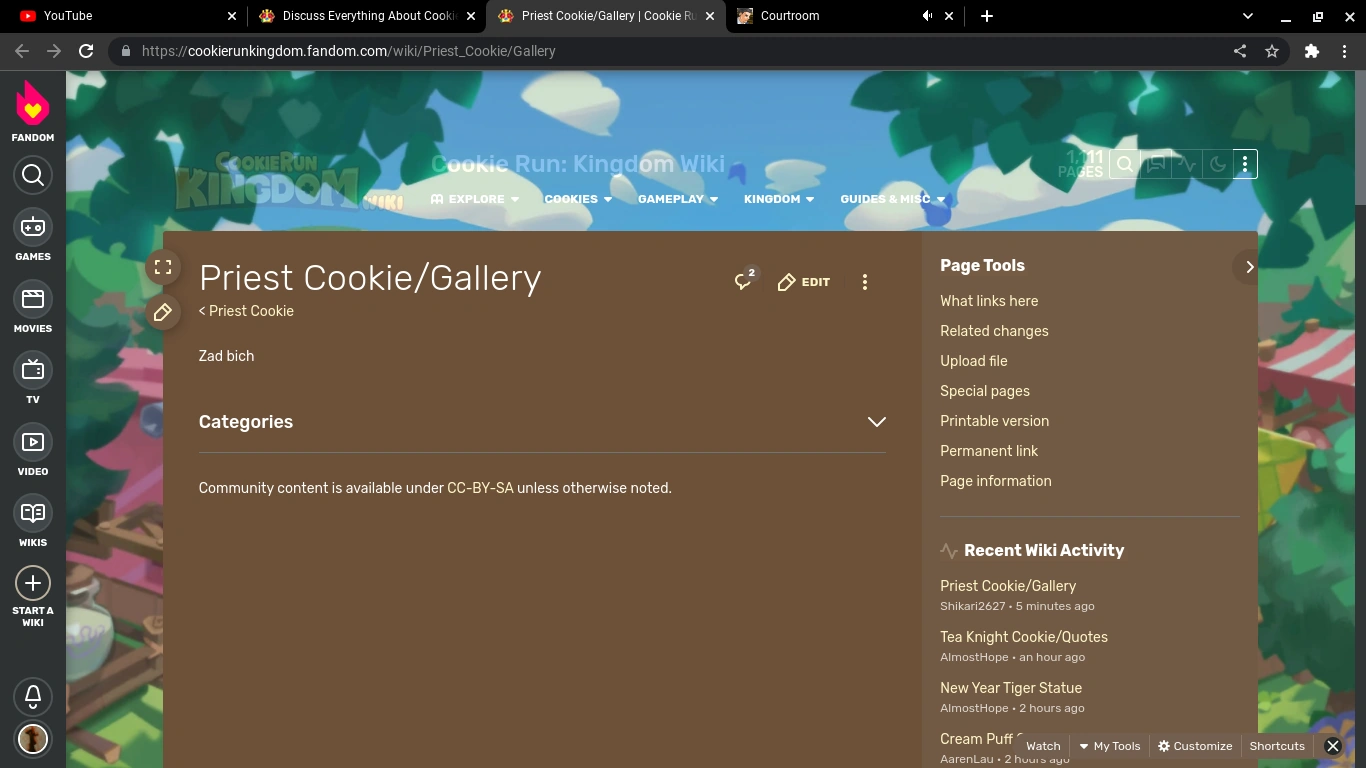Image resolution: width=1366 pixels, height=768 pixels.
Task: Open the user avatar menu
Action: pos(33,739)
